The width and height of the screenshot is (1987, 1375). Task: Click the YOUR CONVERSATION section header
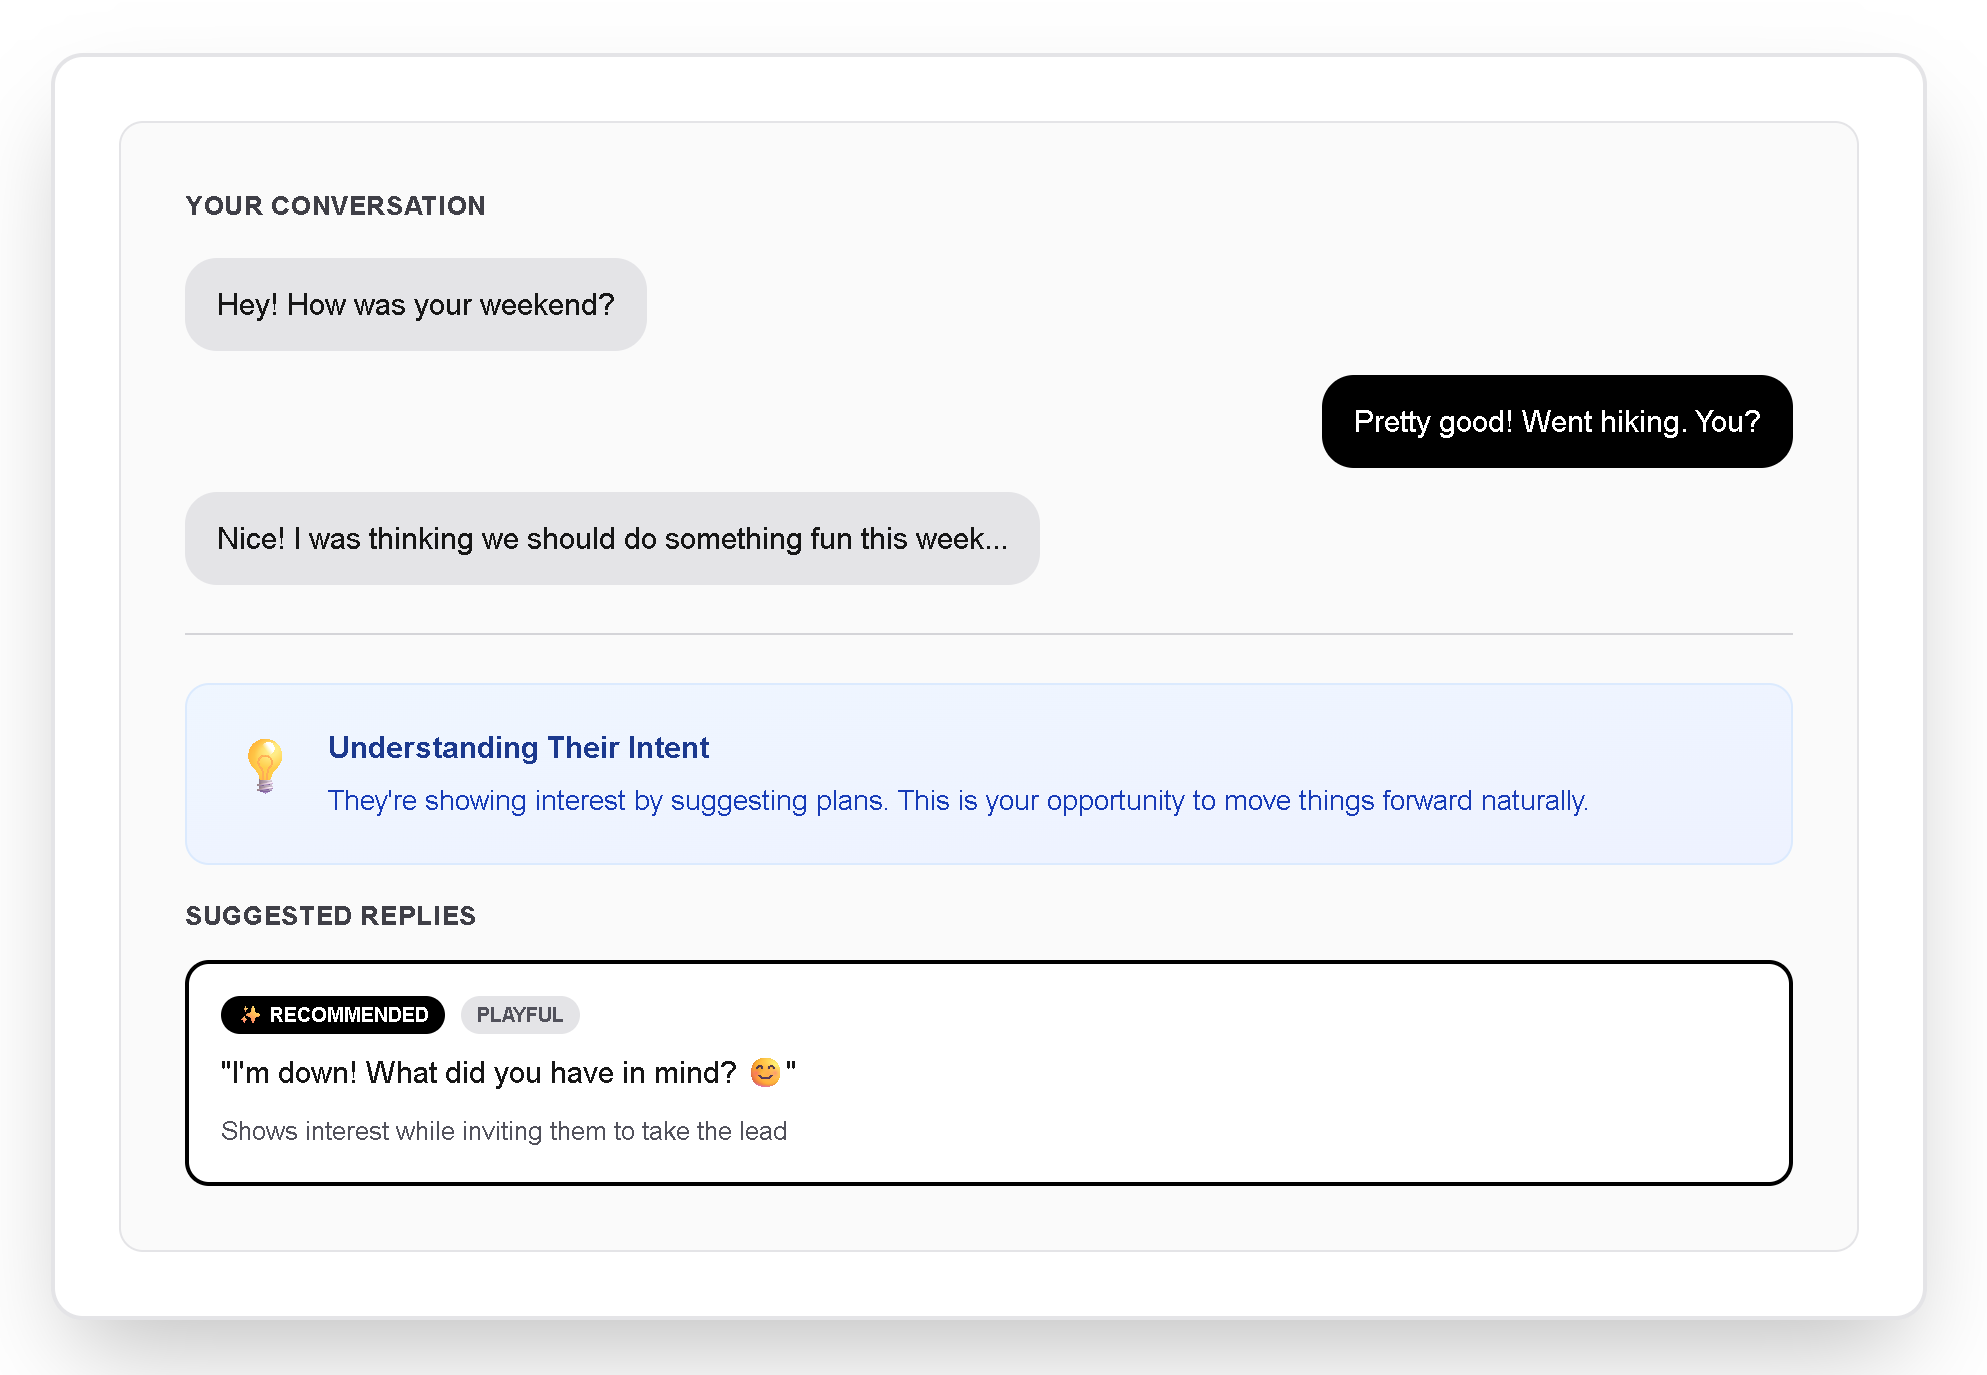click(335, 206)
